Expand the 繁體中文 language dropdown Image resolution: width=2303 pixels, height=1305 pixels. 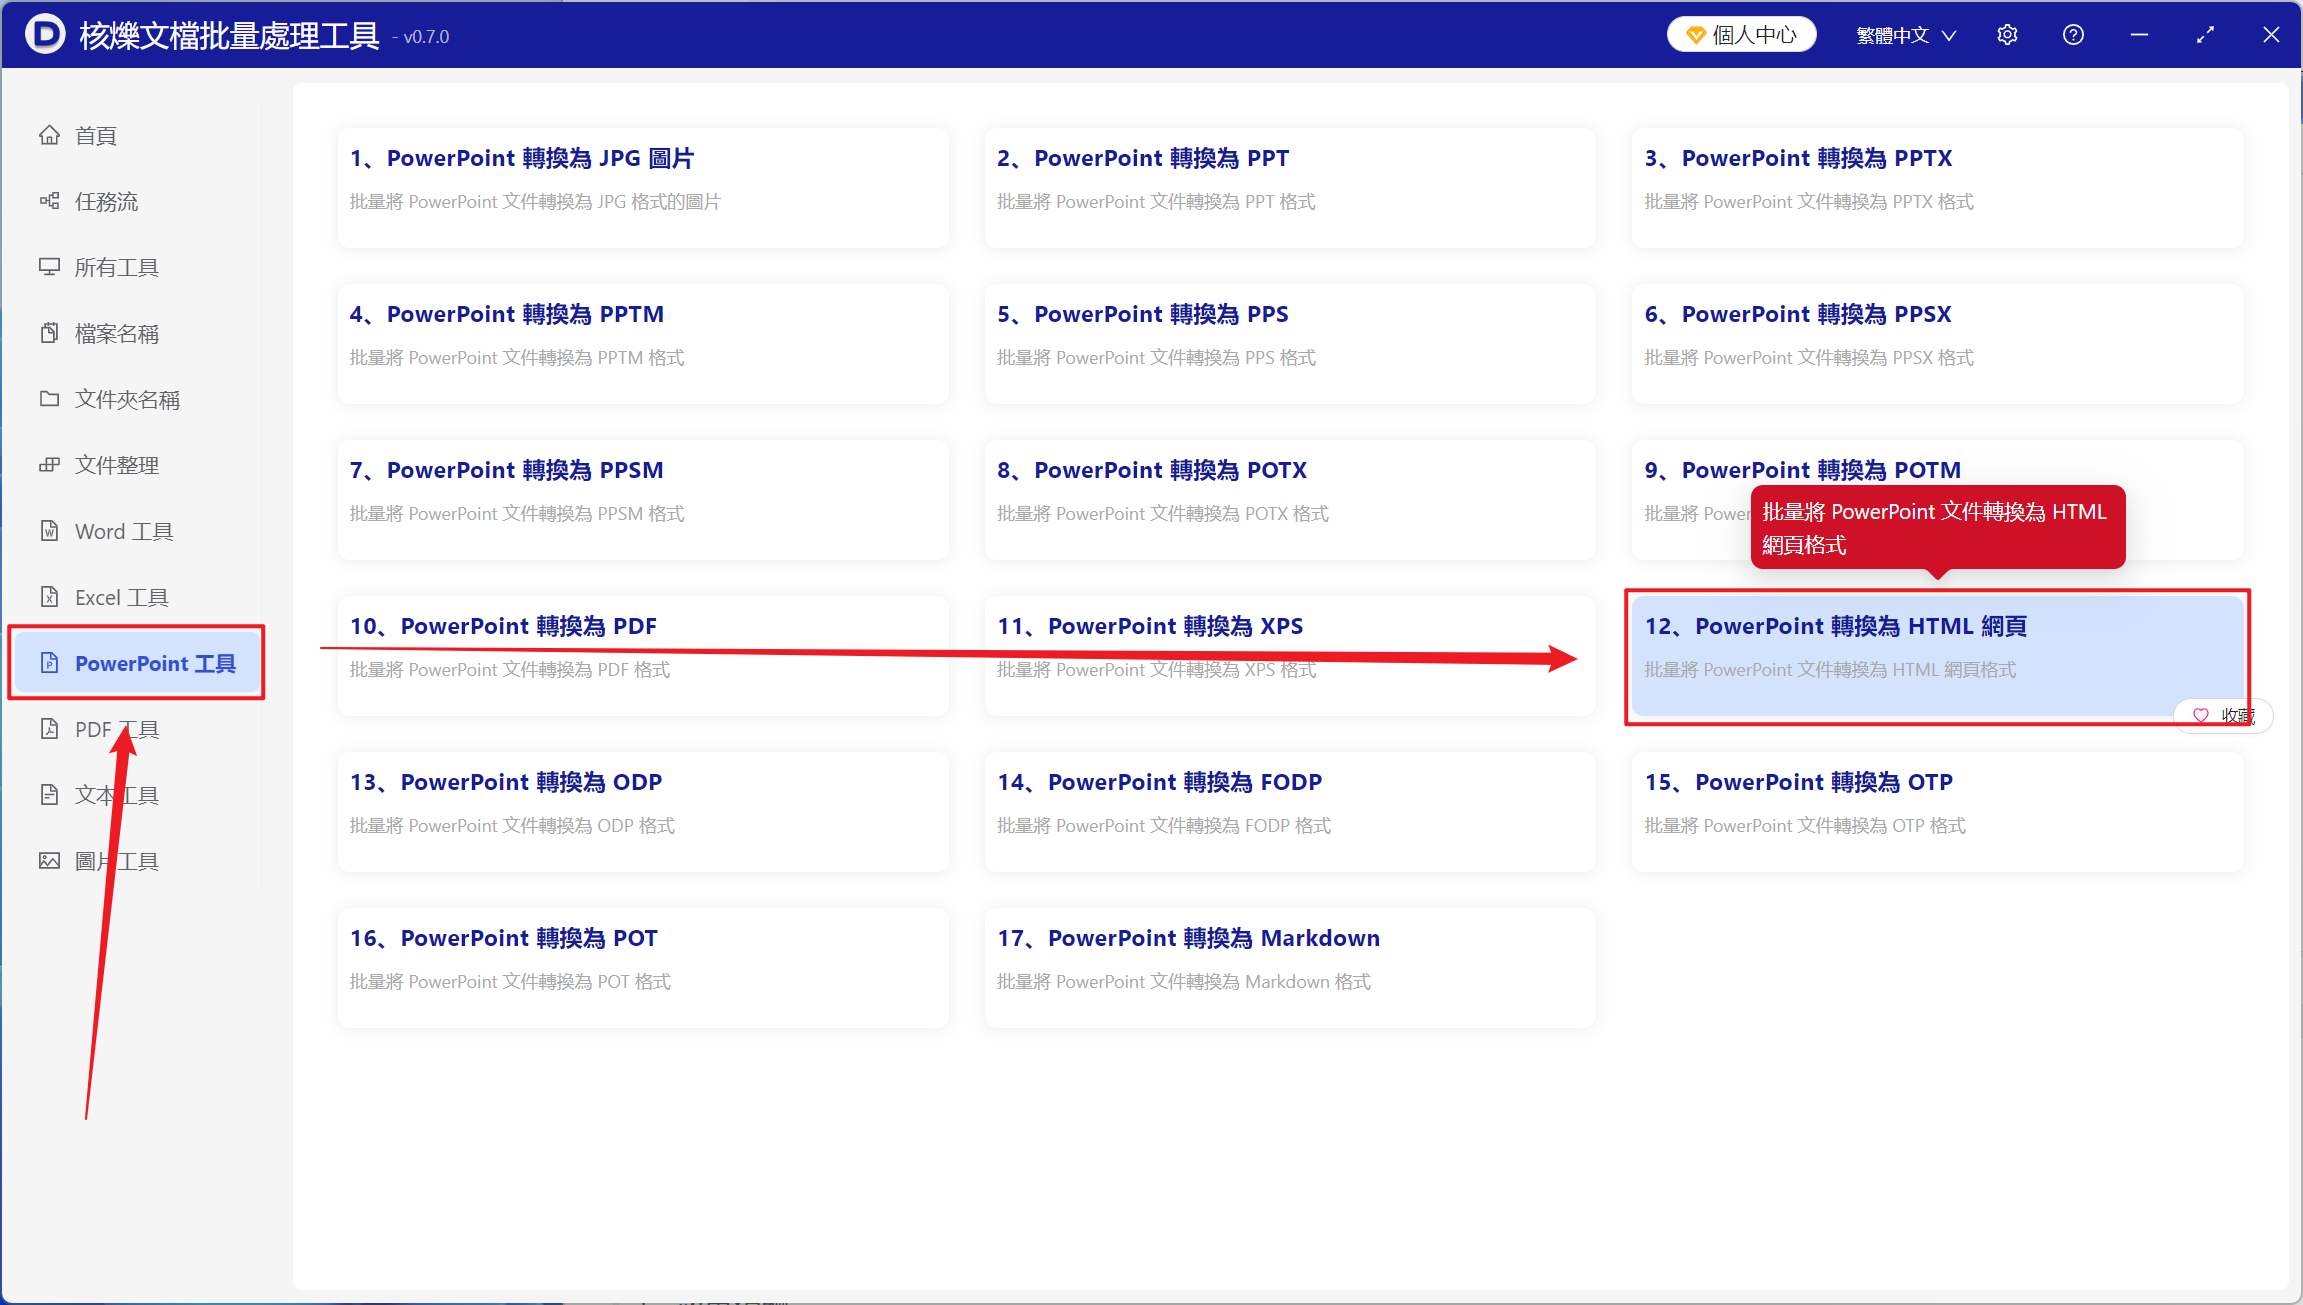1906,35
